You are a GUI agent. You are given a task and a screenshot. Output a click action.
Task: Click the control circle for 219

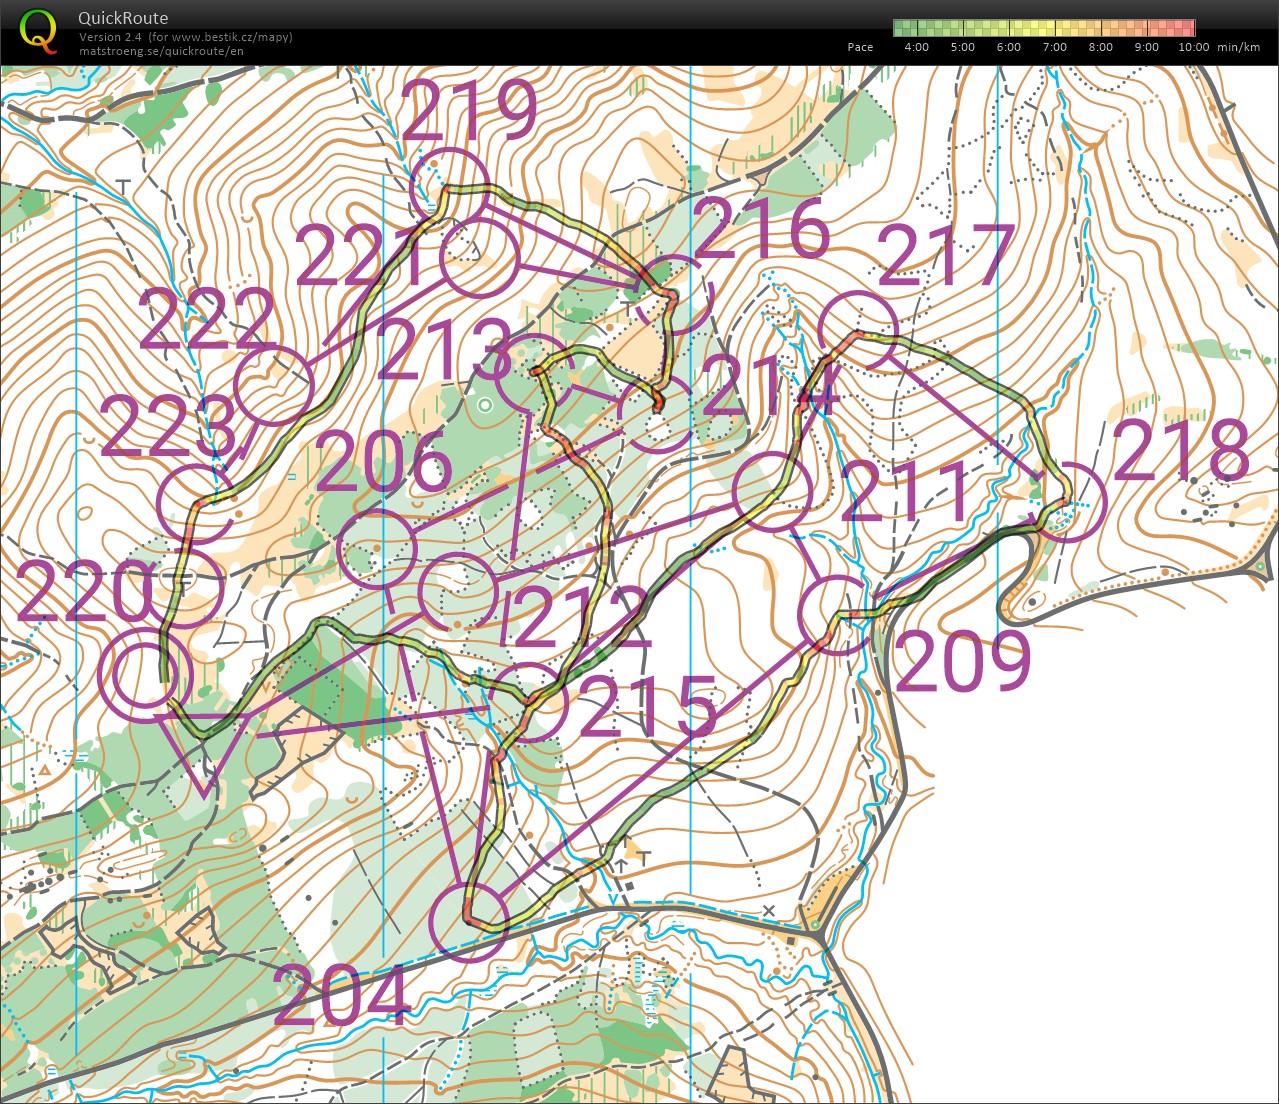tap(450, 186)
